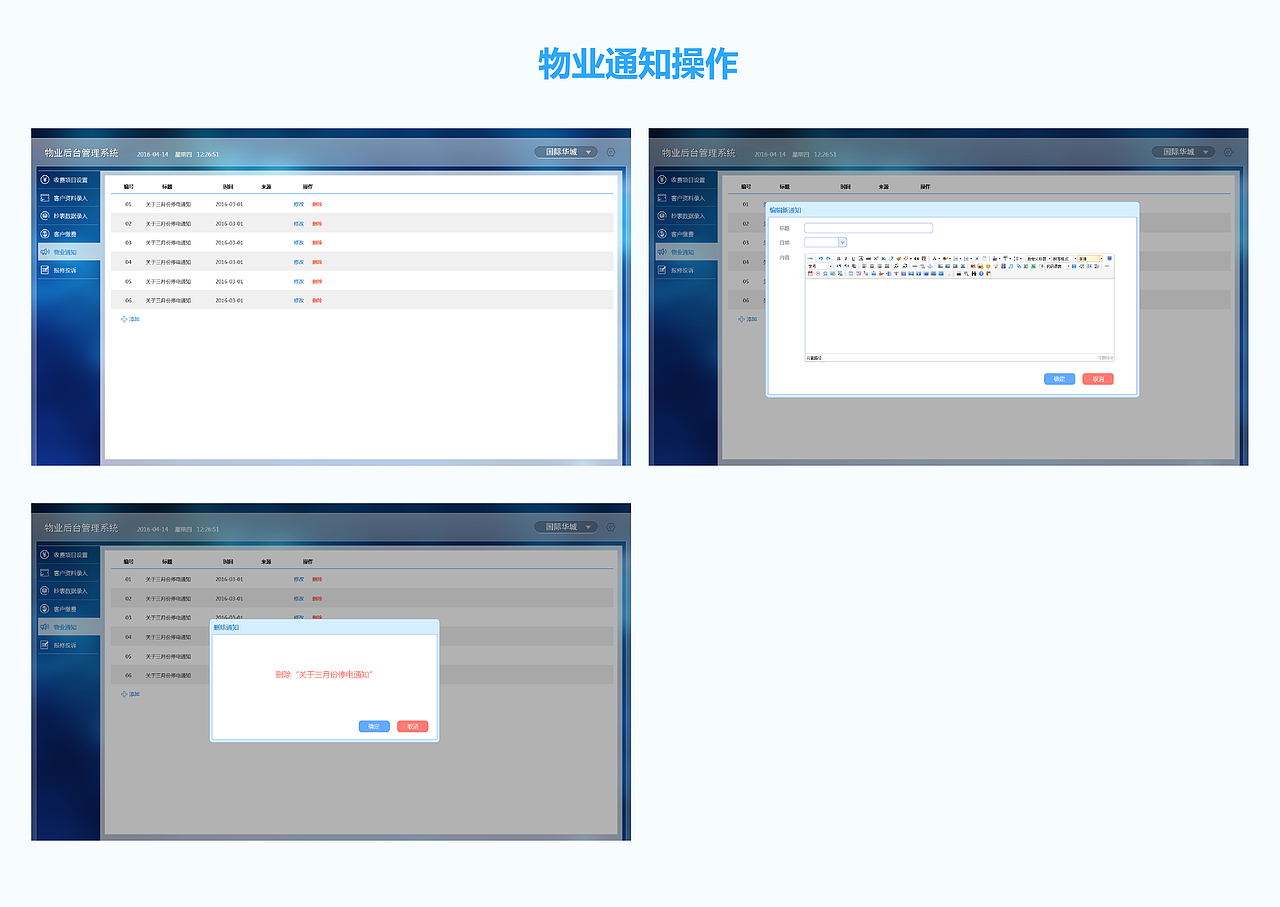Click the print icon in editor toolbar
The height and width of the screenshot is (907, 1280).
click(x=958, y=274)
